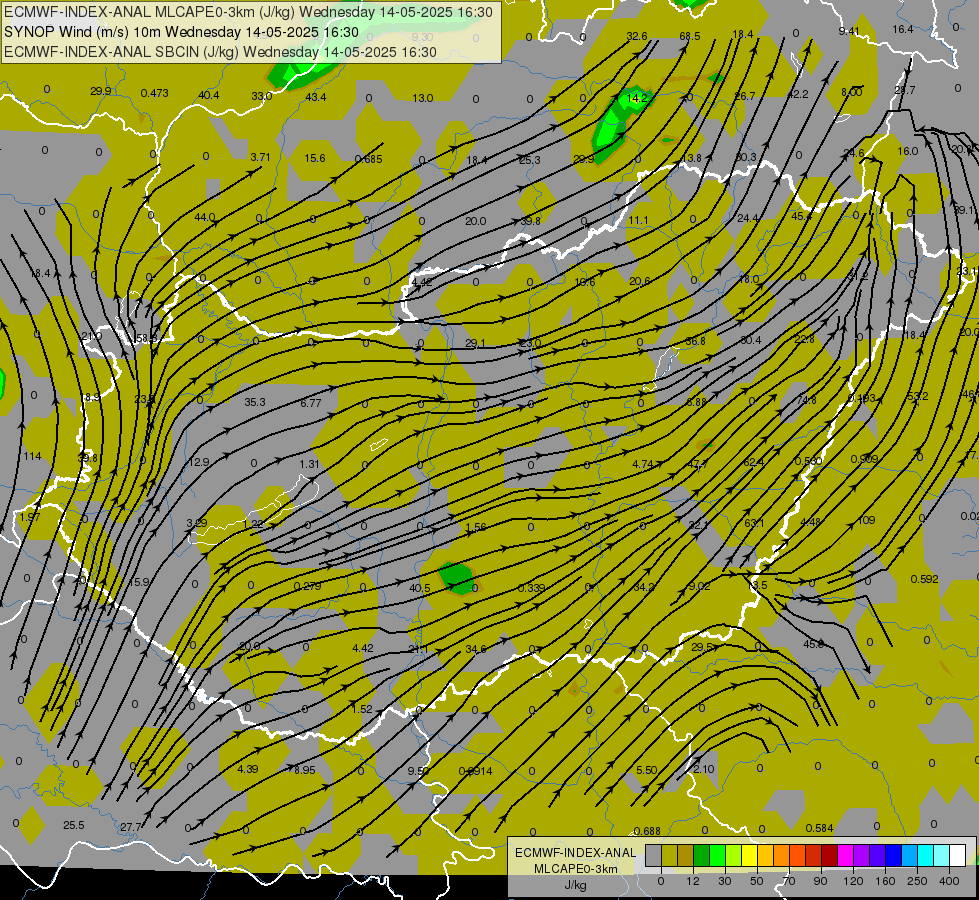The width and height of the screenshot is (979, 900).
Task: Select the dark red swatch before magenta
Action: pyautogui.click(x=829, y=856)
